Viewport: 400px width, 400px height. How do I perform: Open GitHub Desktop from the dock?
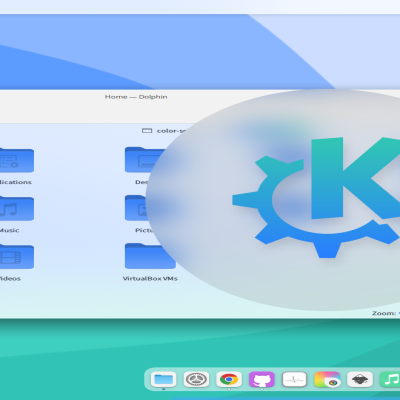(262, 379)
